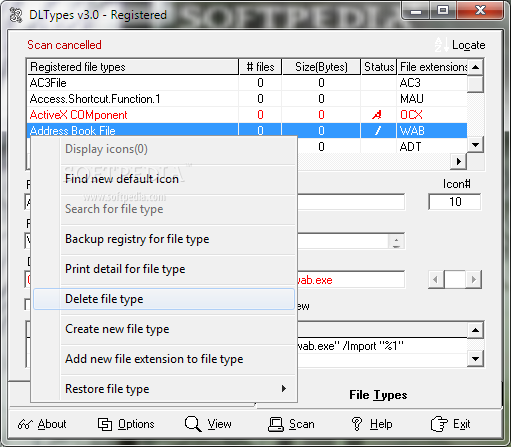Click the AC3 extension cell
511x447 pixels.
click(432, 83)
